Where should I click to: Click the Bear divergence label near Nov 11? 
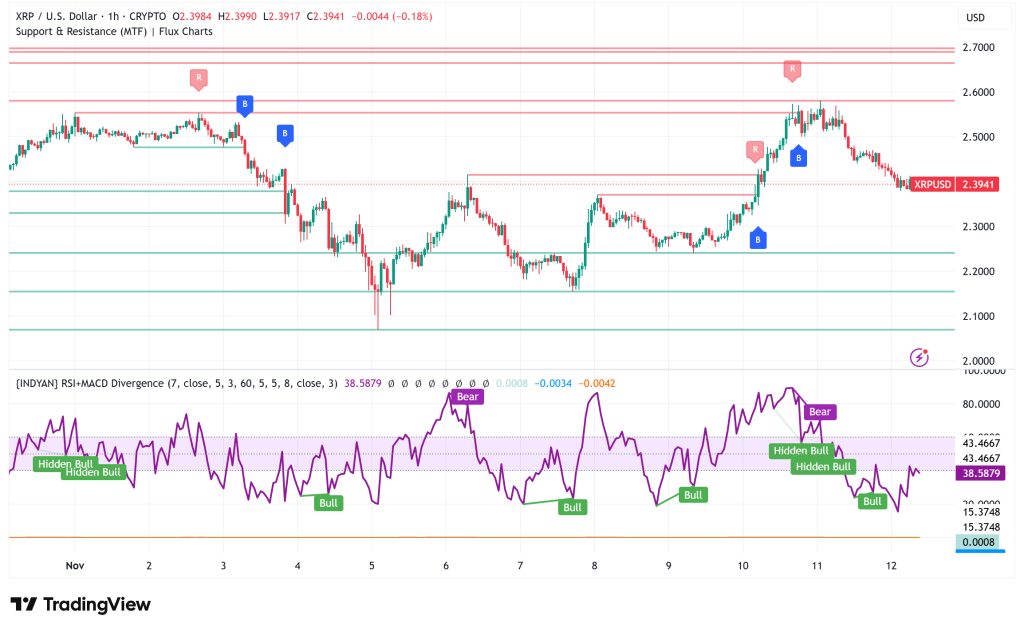coord(819,411)
